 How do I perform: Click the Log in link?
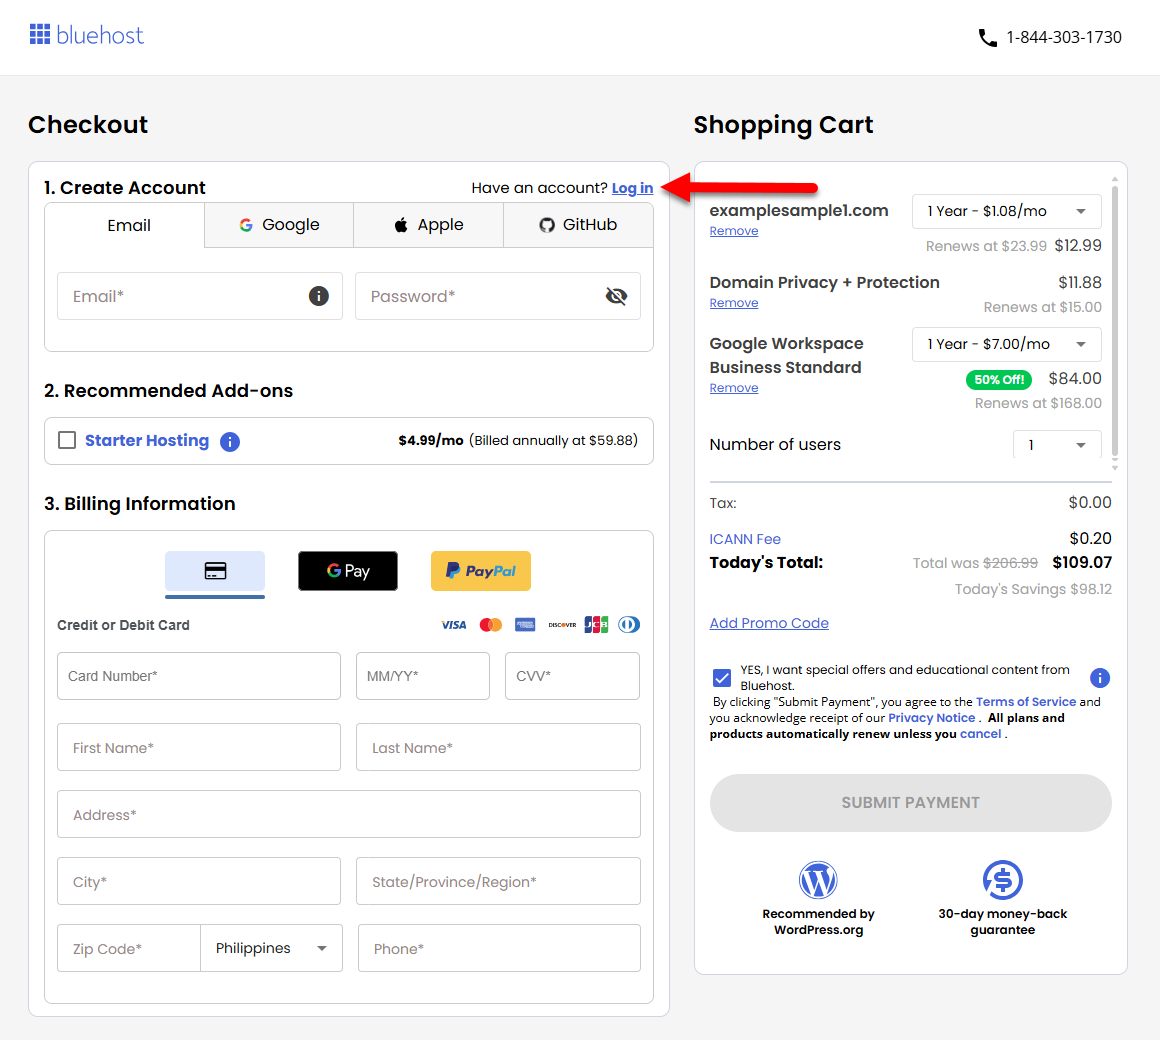633,188
